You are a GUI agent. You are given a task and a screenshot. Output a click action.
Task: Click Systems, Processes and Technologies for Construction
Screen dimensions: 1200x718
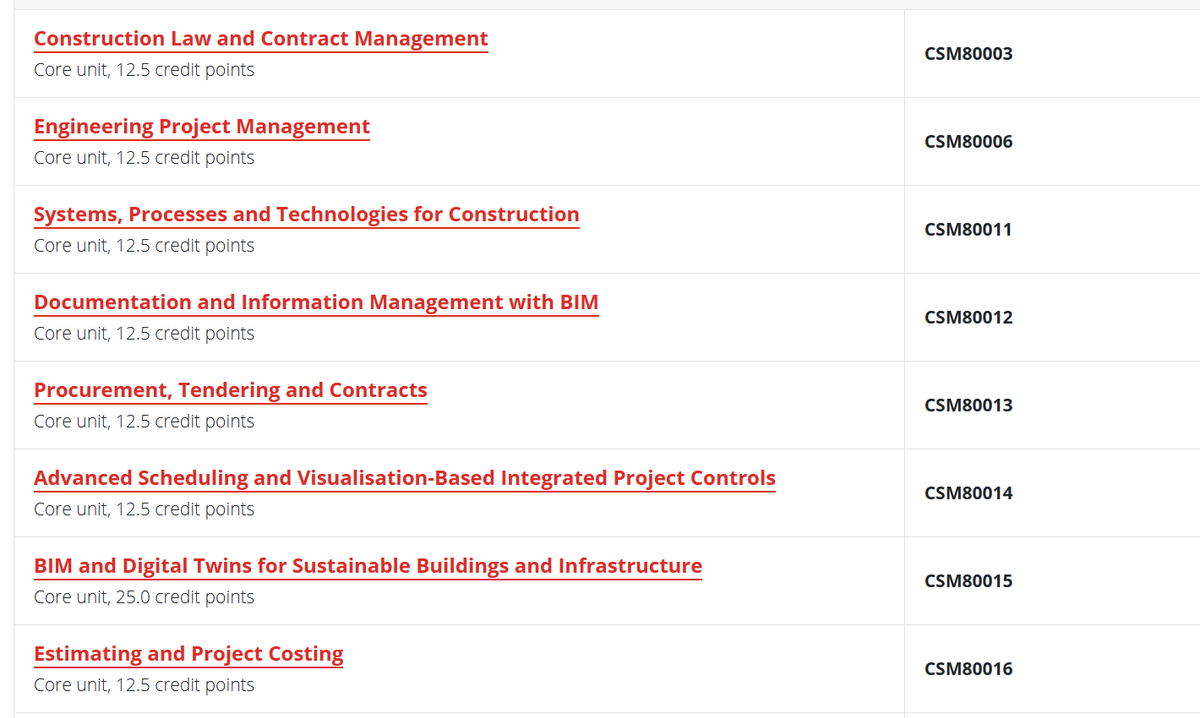pyautogui.click(x=306, y=215)
